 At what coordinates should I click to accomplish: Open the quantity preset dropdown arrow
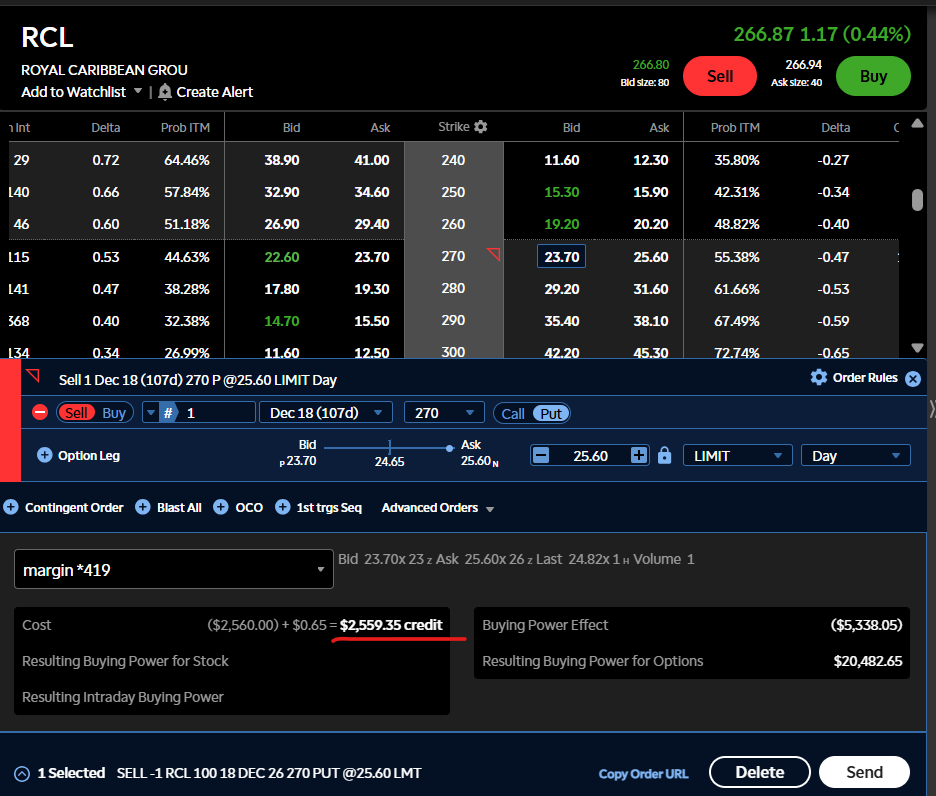pyautogui.click(x=151, y=413)
